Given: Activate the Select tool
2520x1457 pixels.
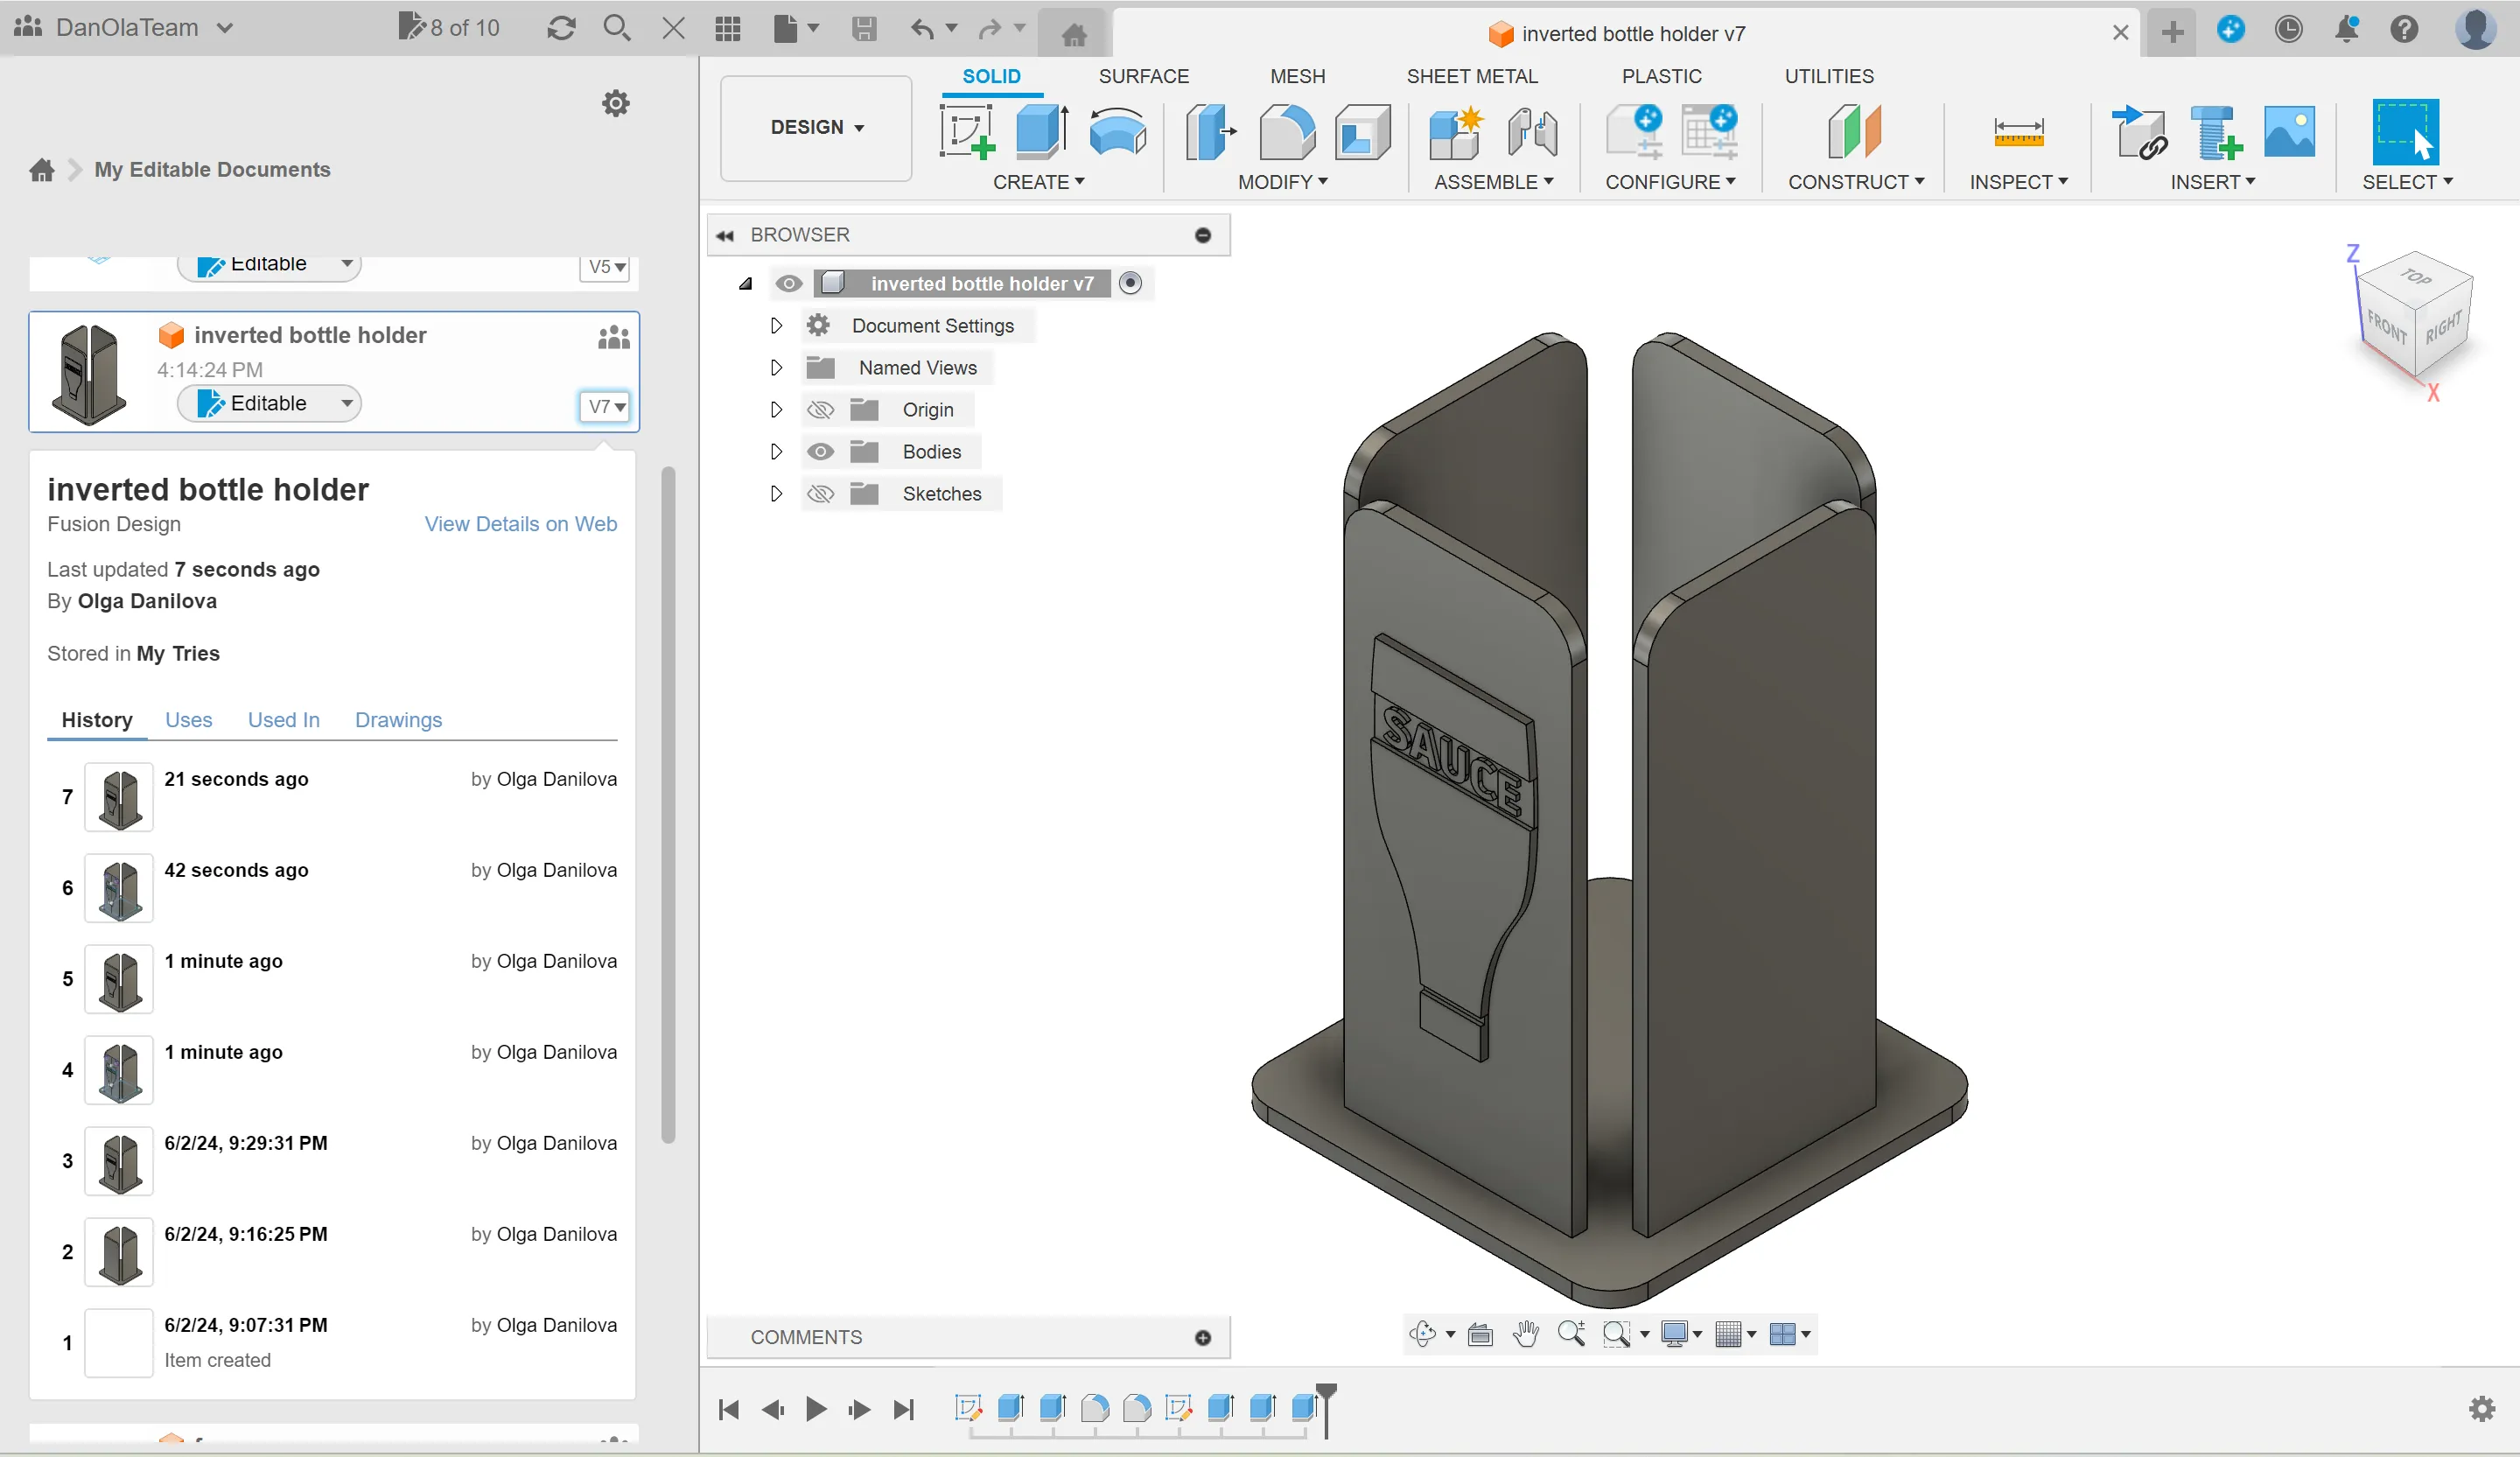Looking at the screenshot, I should pyautogui.click(x=2405, y=132).
